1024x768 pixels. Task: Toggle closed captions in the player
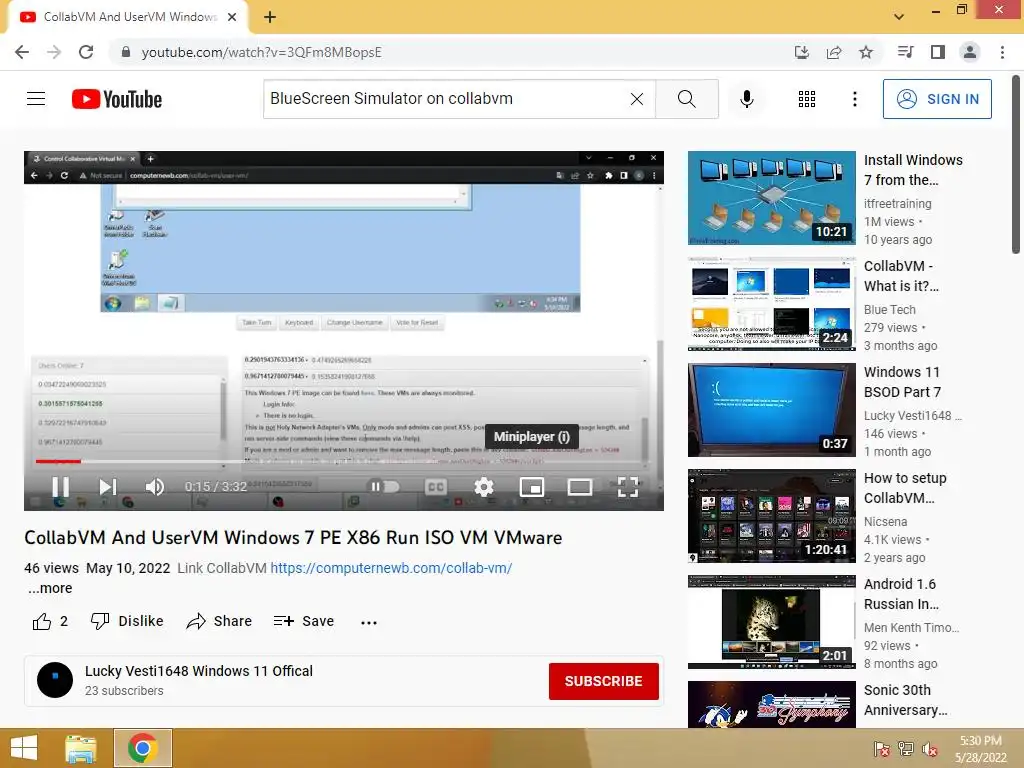tap(436, 487)
